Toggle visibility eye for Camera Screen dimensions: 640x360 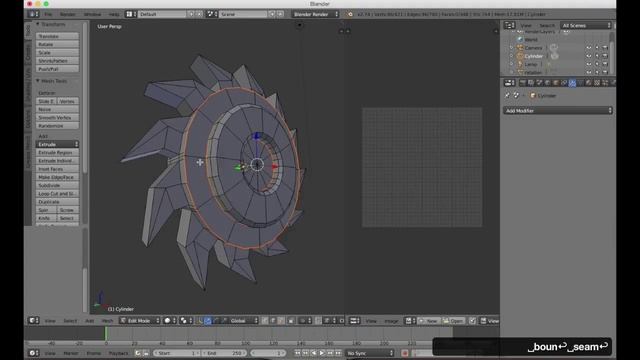(x=589, y=48)
